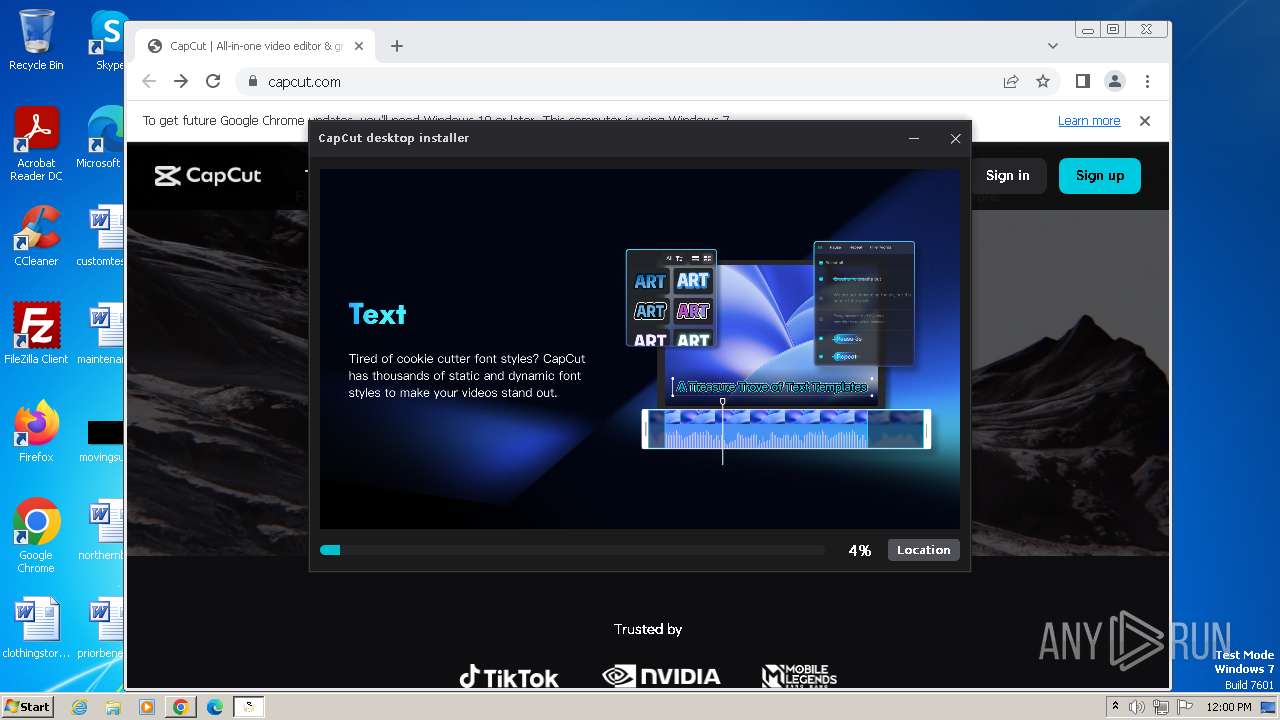Viewport: 1280px width, 720px height.
Task: Open the Windows Start menu
Action: pos(27,706)
